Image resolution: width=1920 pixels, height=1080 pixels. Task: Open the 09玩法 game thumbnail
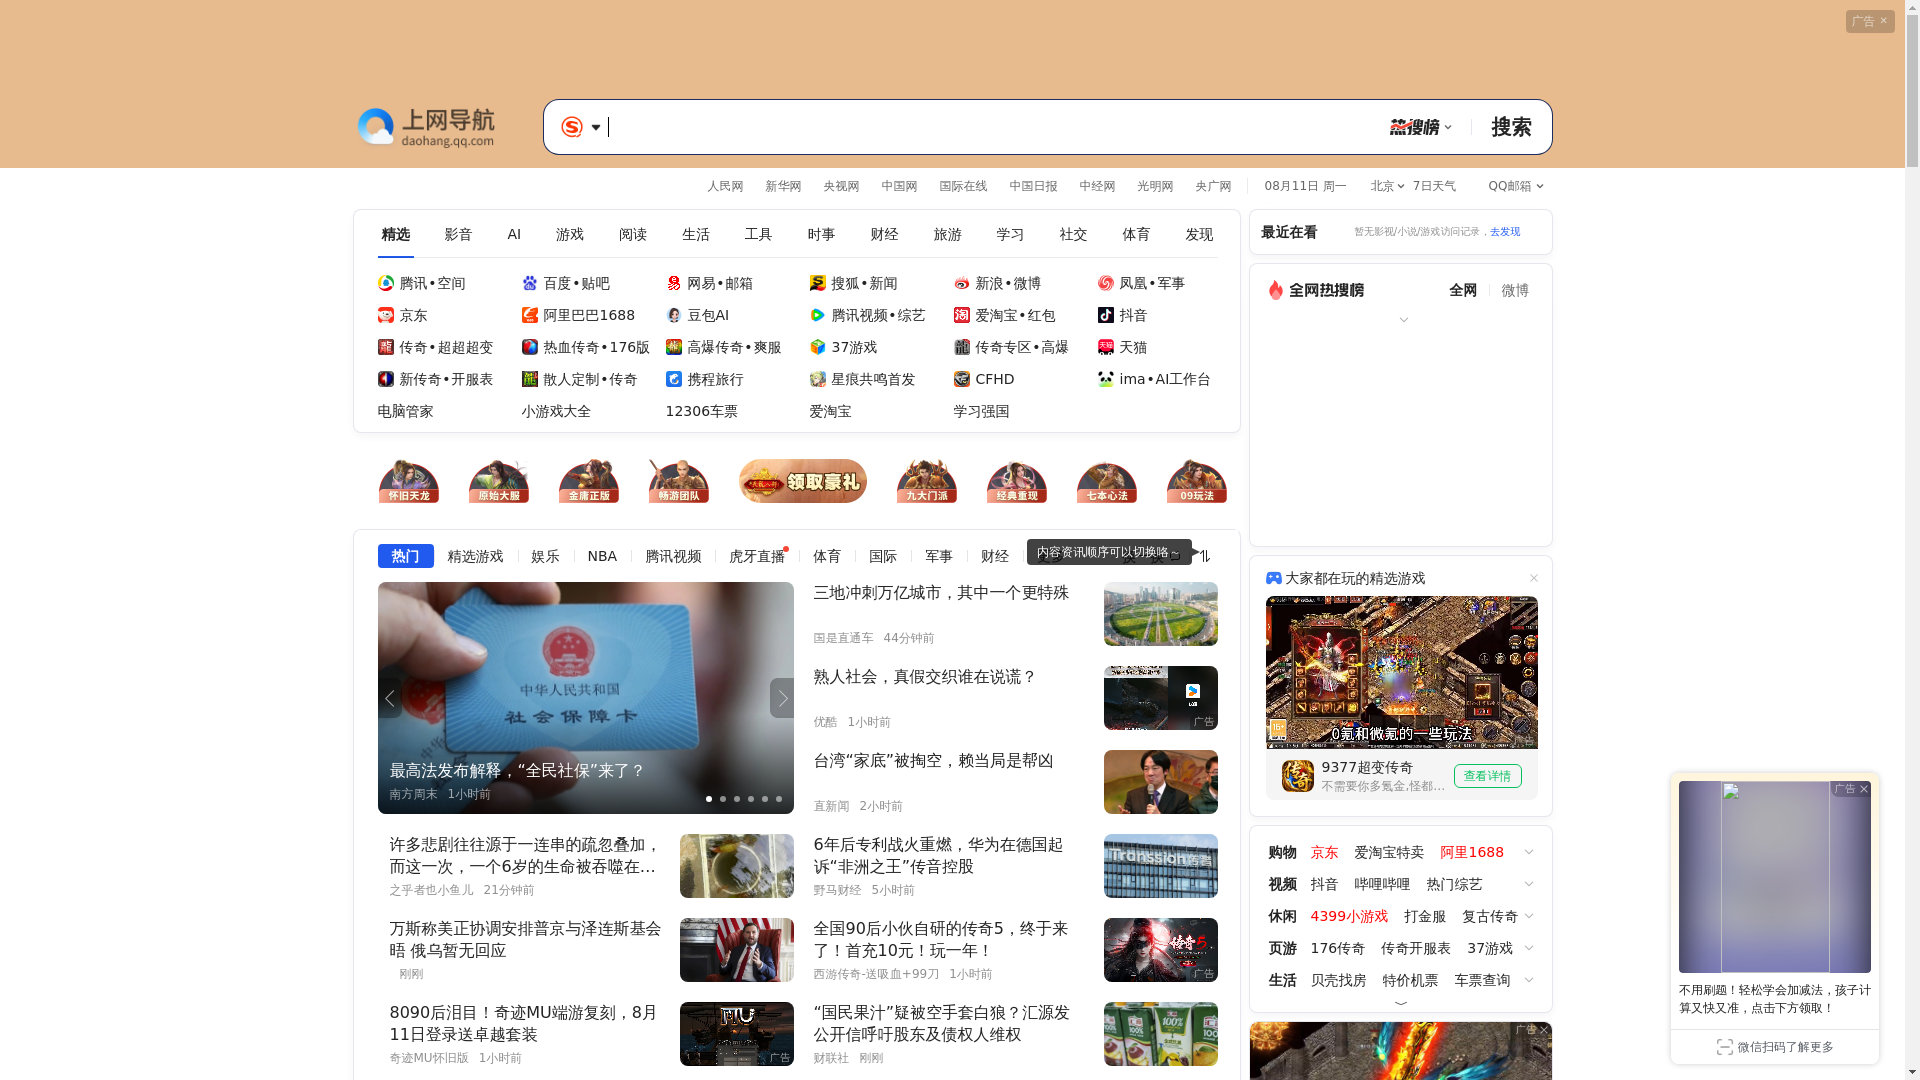pos(1197,481)
